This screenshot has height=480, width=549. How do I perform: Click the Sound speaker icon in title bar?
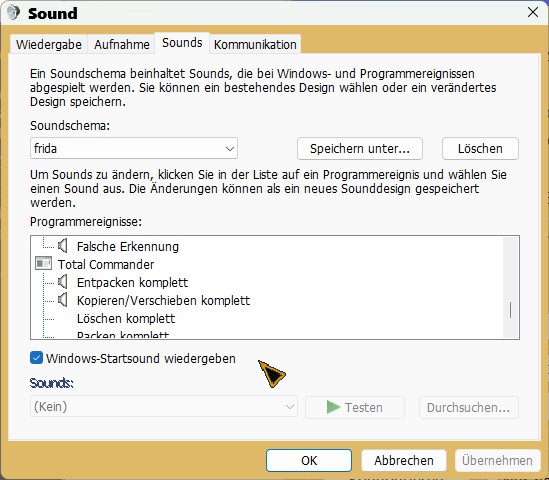[13, 13]
